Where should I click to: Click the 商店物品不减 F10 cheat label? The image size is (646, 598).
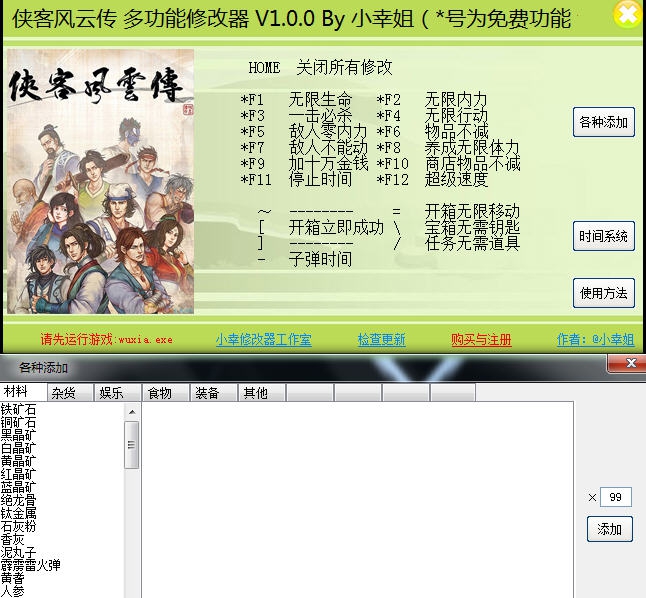pos(472,164)
